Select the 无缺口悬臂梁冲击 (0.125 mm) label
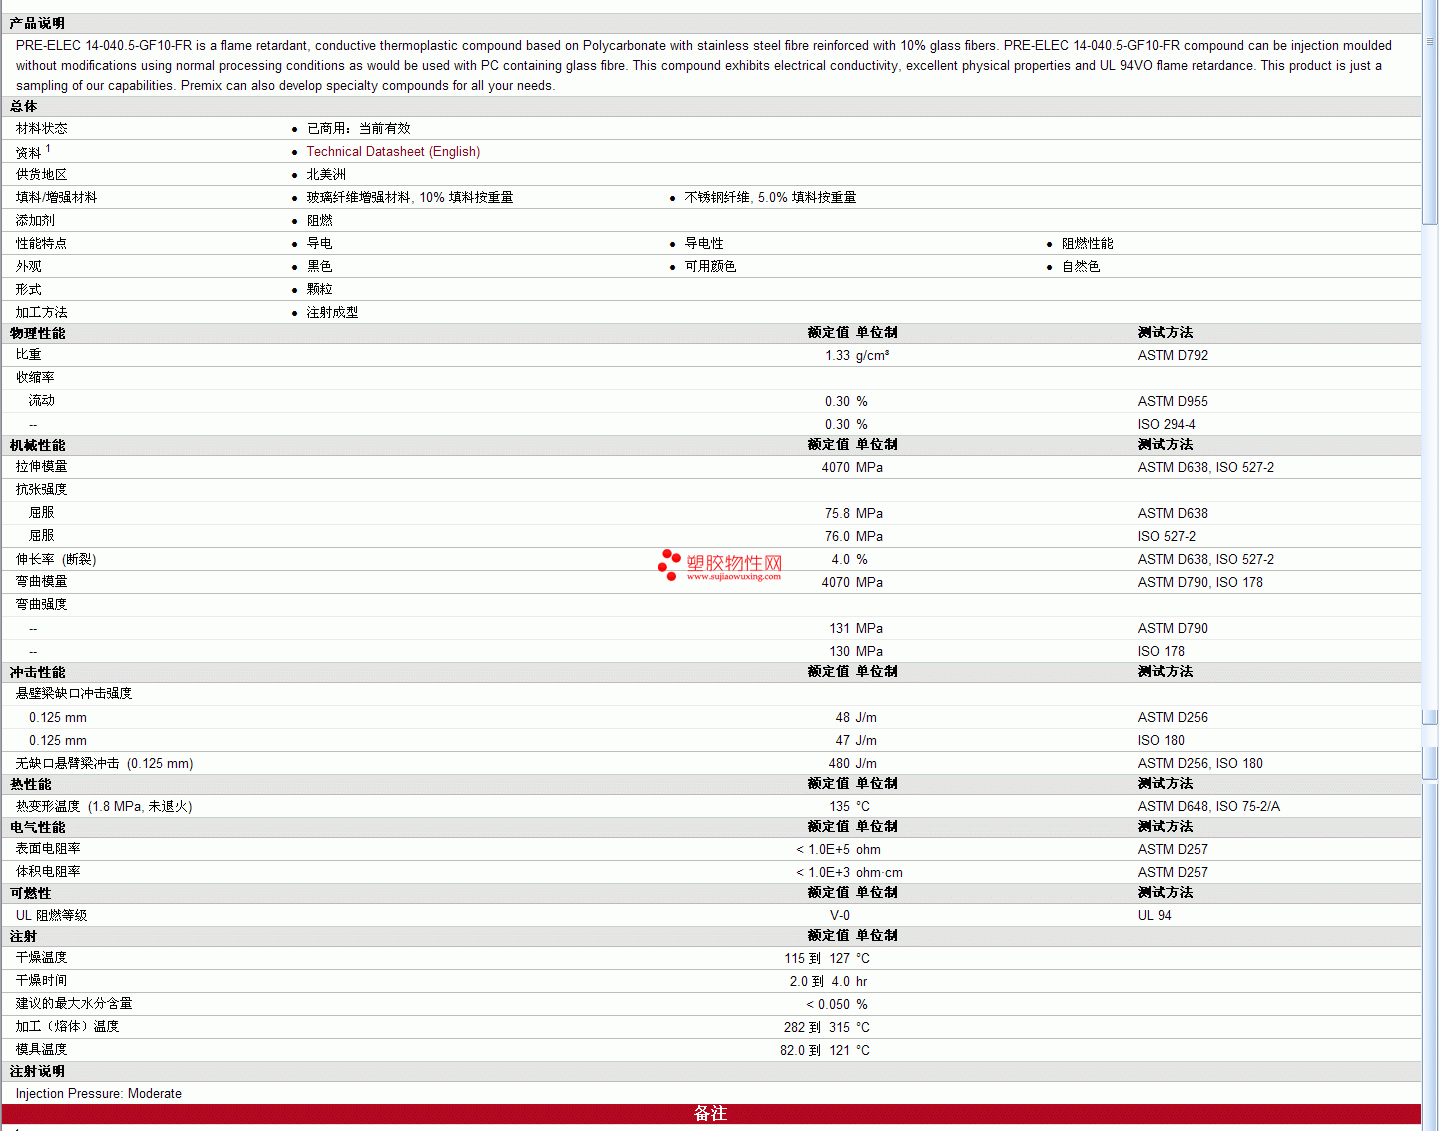Screen dimensions: 1440x1131 (x=104, y=764)
